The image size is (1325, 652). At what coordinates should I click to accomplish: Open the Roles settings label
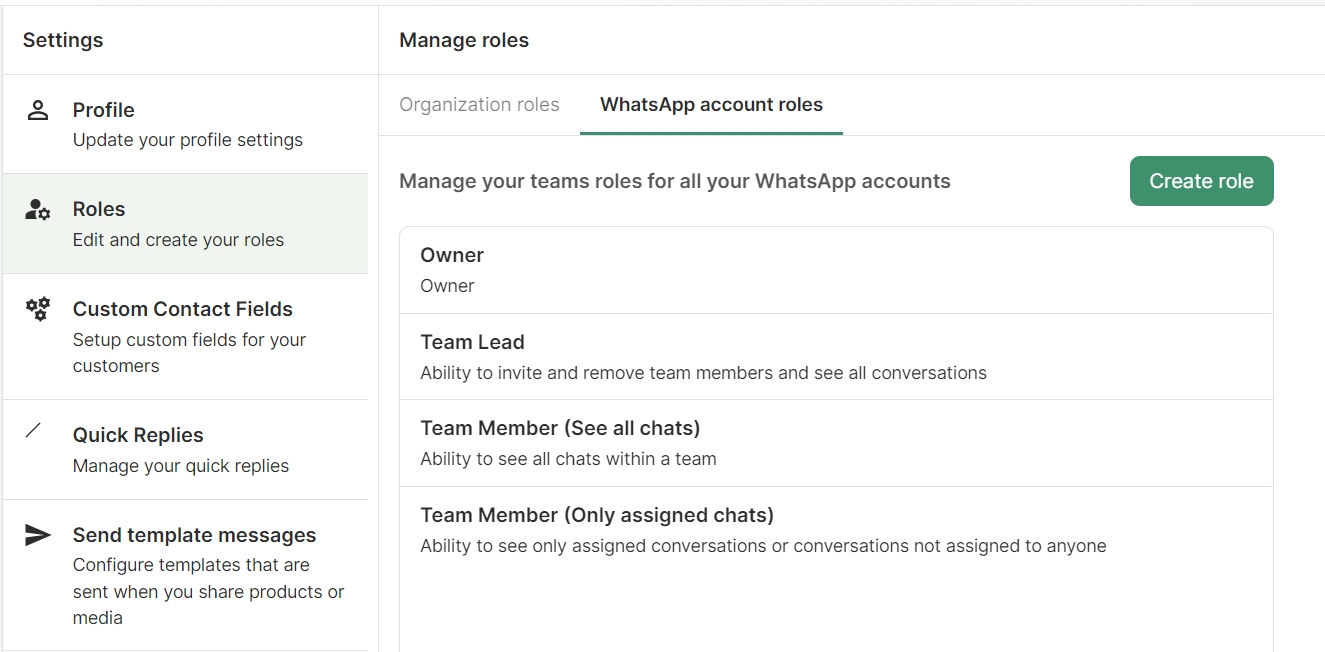(x=99, y=209)
